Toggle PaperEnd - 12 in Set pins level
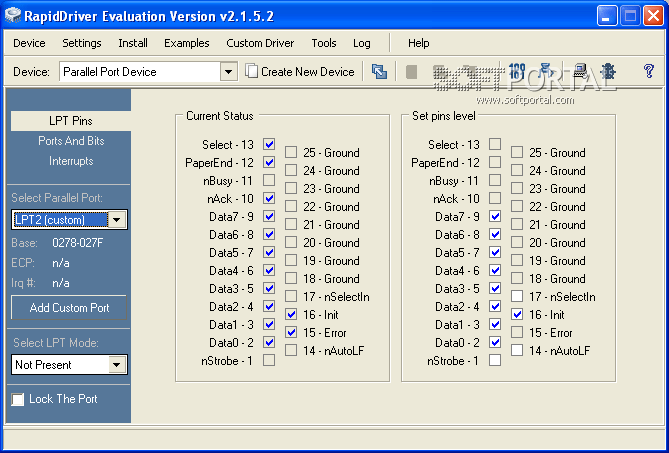Viewport: 669px width, 453px height. click(495, 162)
